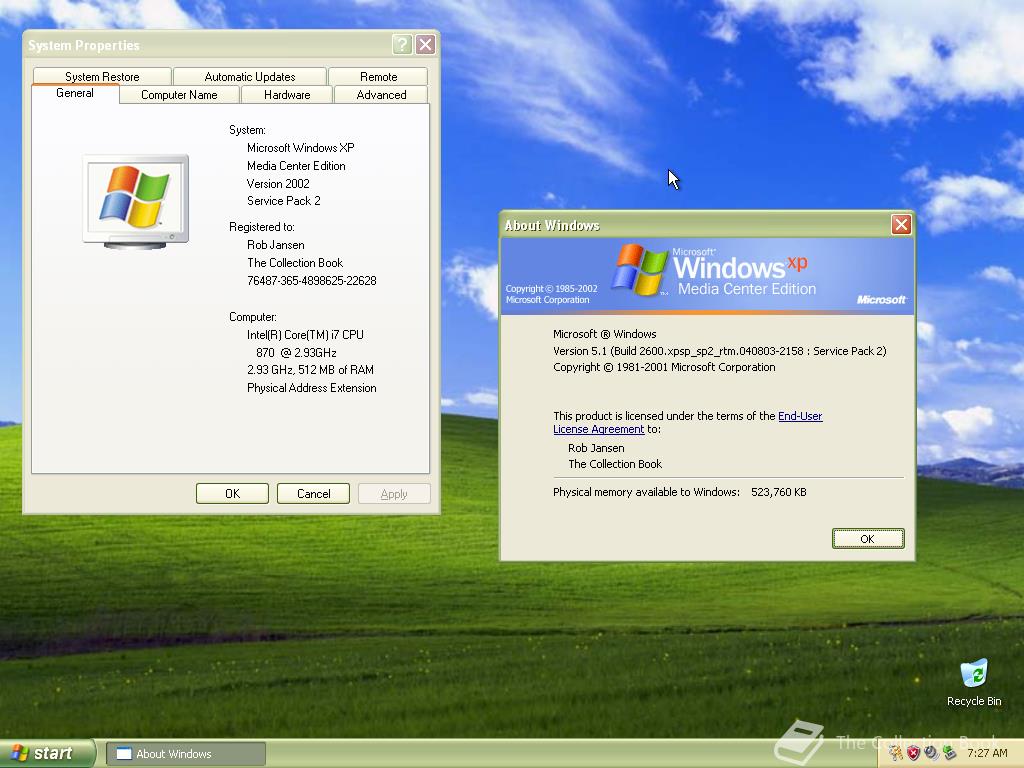Click the '523,760 KB' memory value

pyautogui.click(x=778, y=492)
